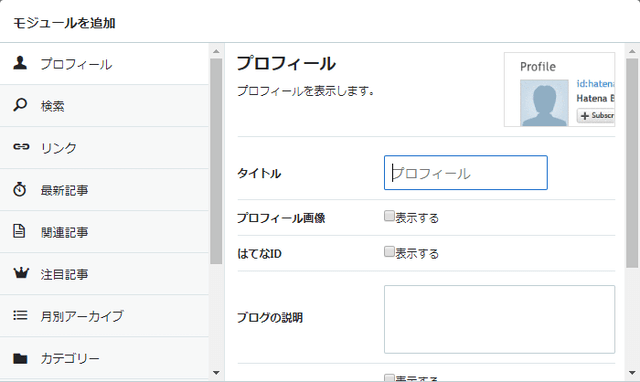Click the crown icon beside 注目記事
Image resolution: width=640 pixels, height=382 pixels.
(x=21, y=273)
